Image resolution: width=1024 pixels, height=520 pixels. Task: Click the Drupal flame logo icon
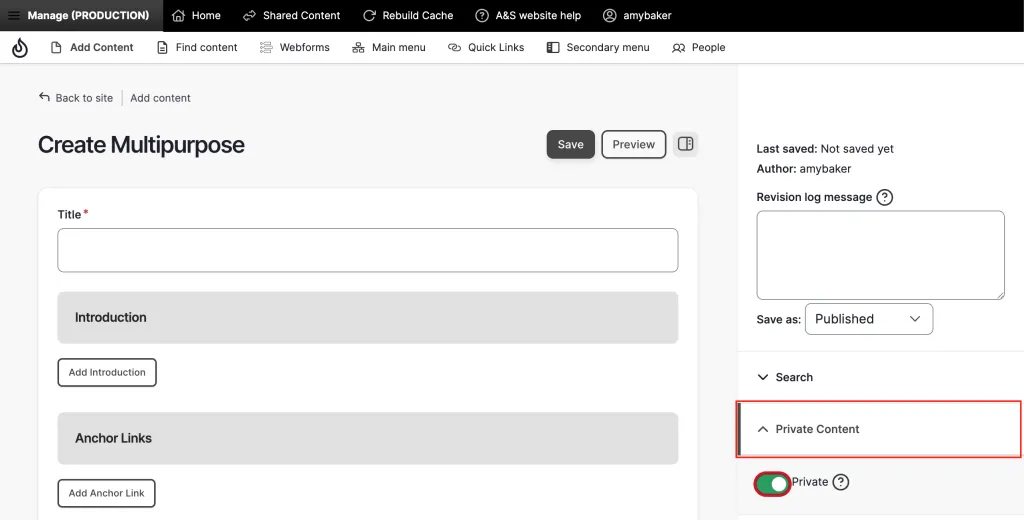click(20, 48)
